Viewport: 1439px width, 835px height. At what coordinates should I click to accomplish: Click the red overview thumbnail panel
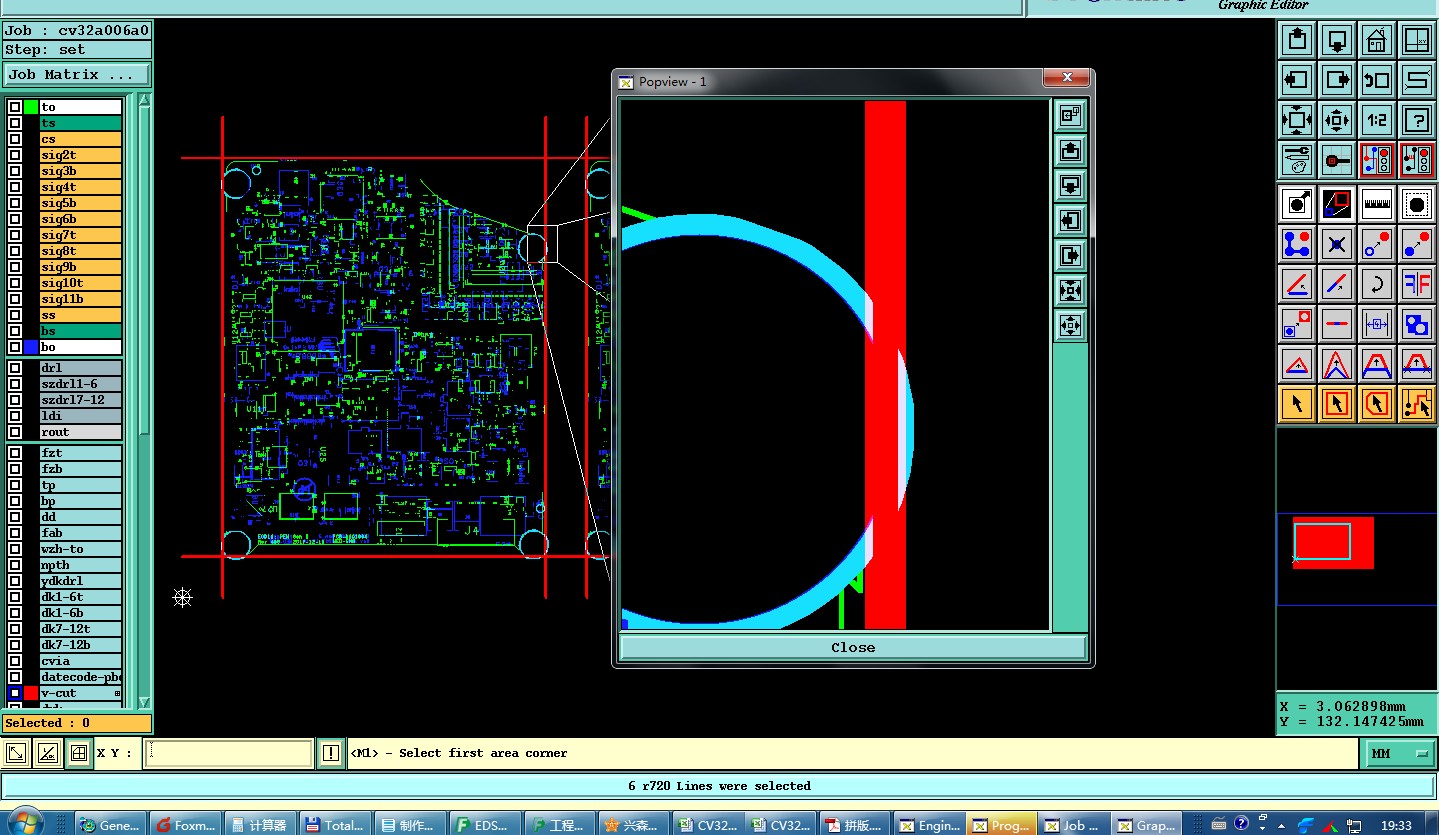[x=1333, y=542]
